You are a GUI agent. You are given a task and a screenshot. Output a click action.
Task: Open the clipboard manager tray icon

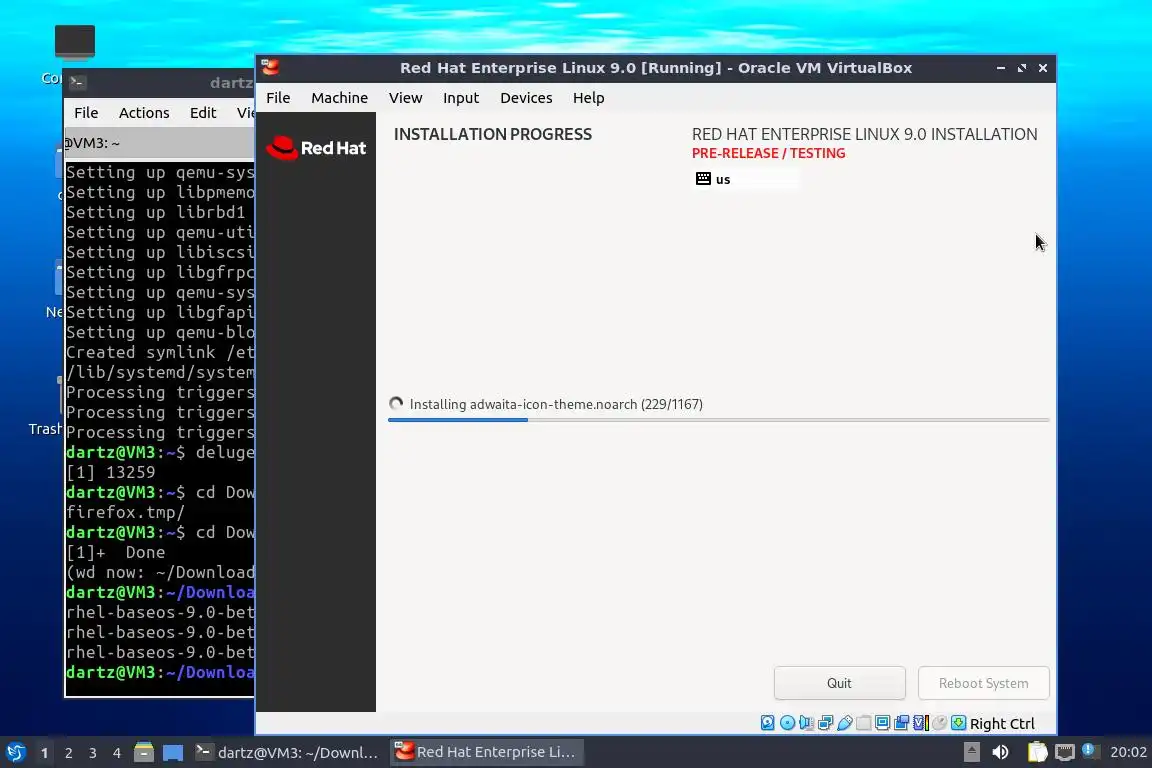point(1037,752)
